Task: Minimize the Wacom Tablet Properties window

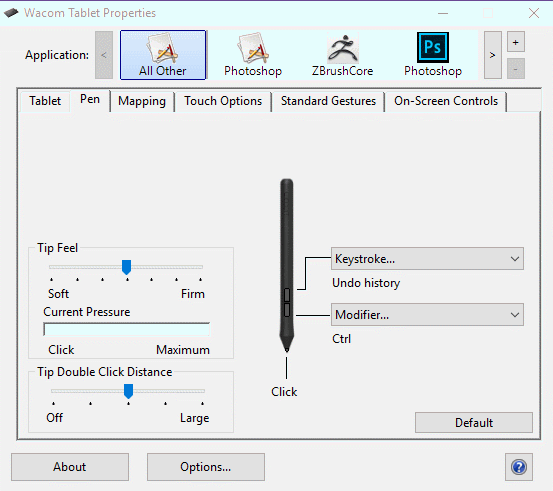Action: (x=443, y=13)
